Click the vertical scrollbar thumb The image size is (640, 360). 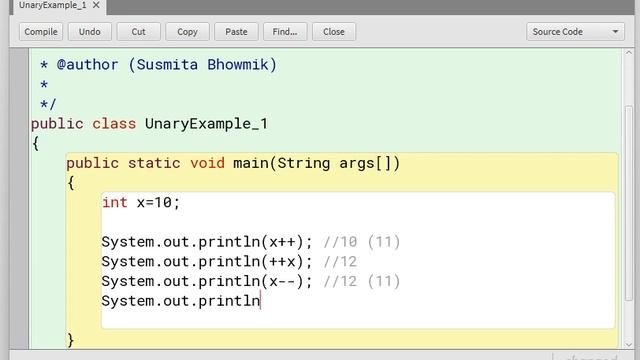click(x=629, y=204)
